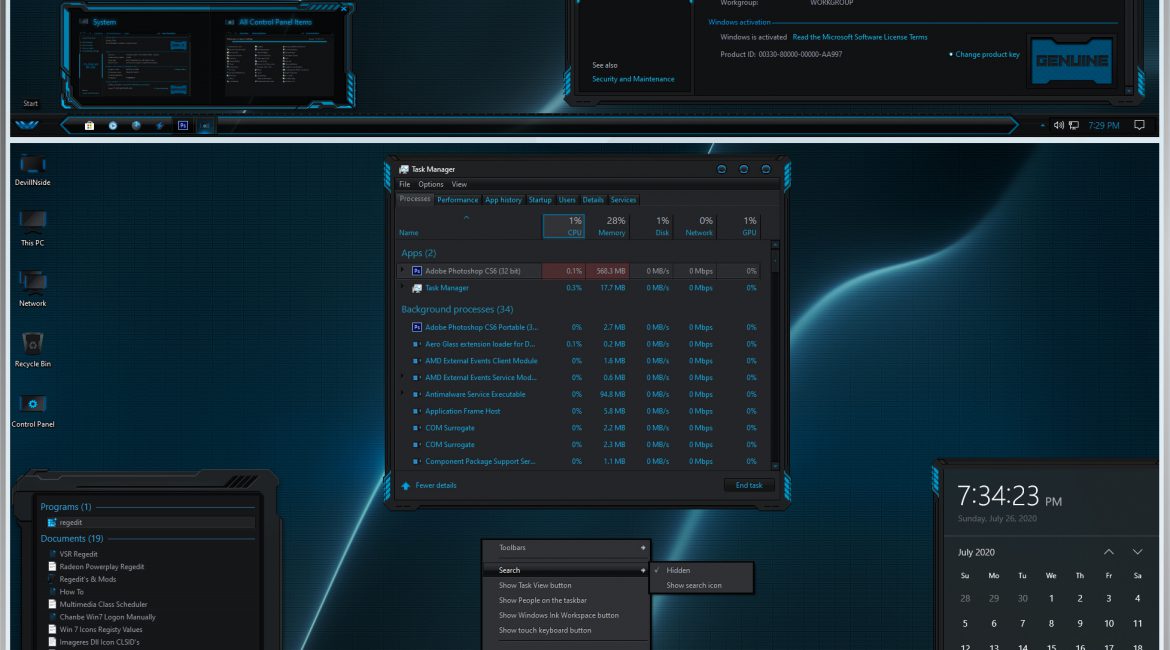Viewport: 1170px width, 650px height.
Task: Click the icon beside Task Manager process row
Action: tap(417, 288)
